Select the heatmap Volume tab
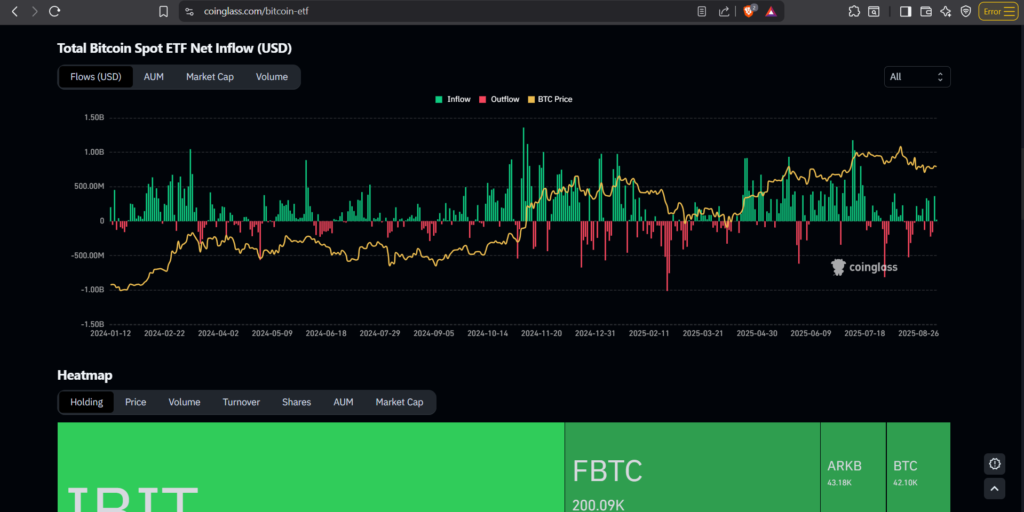Viewport: 1024px width, 512px height. click(184, 402)
